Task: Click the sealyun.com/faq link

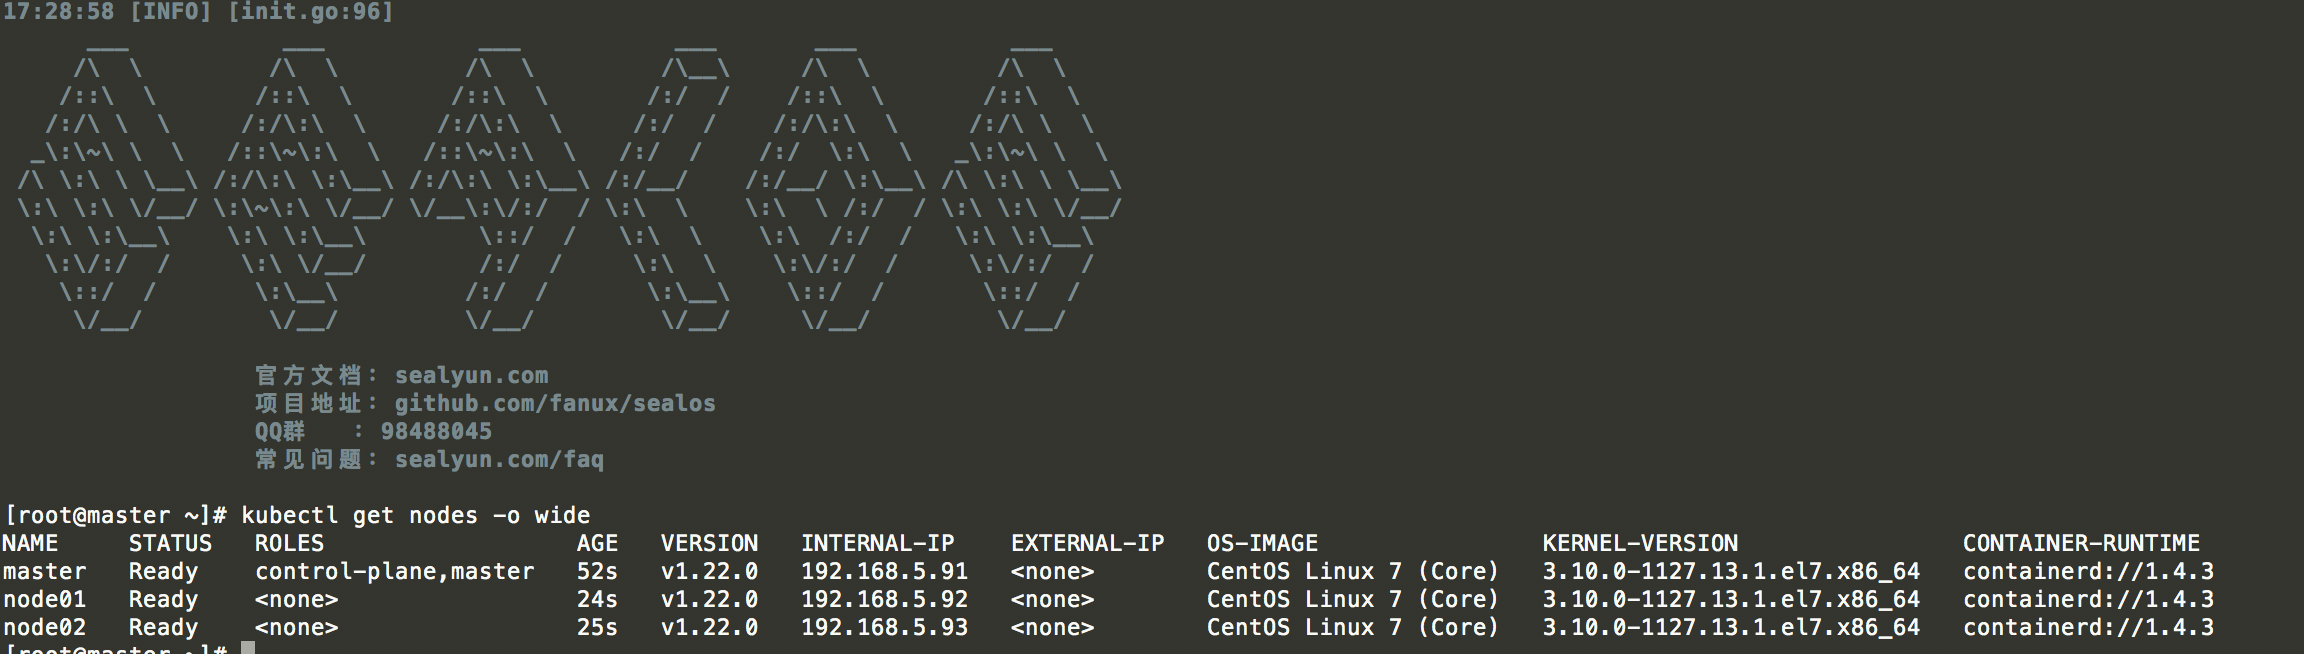Action: pos(499,460)
